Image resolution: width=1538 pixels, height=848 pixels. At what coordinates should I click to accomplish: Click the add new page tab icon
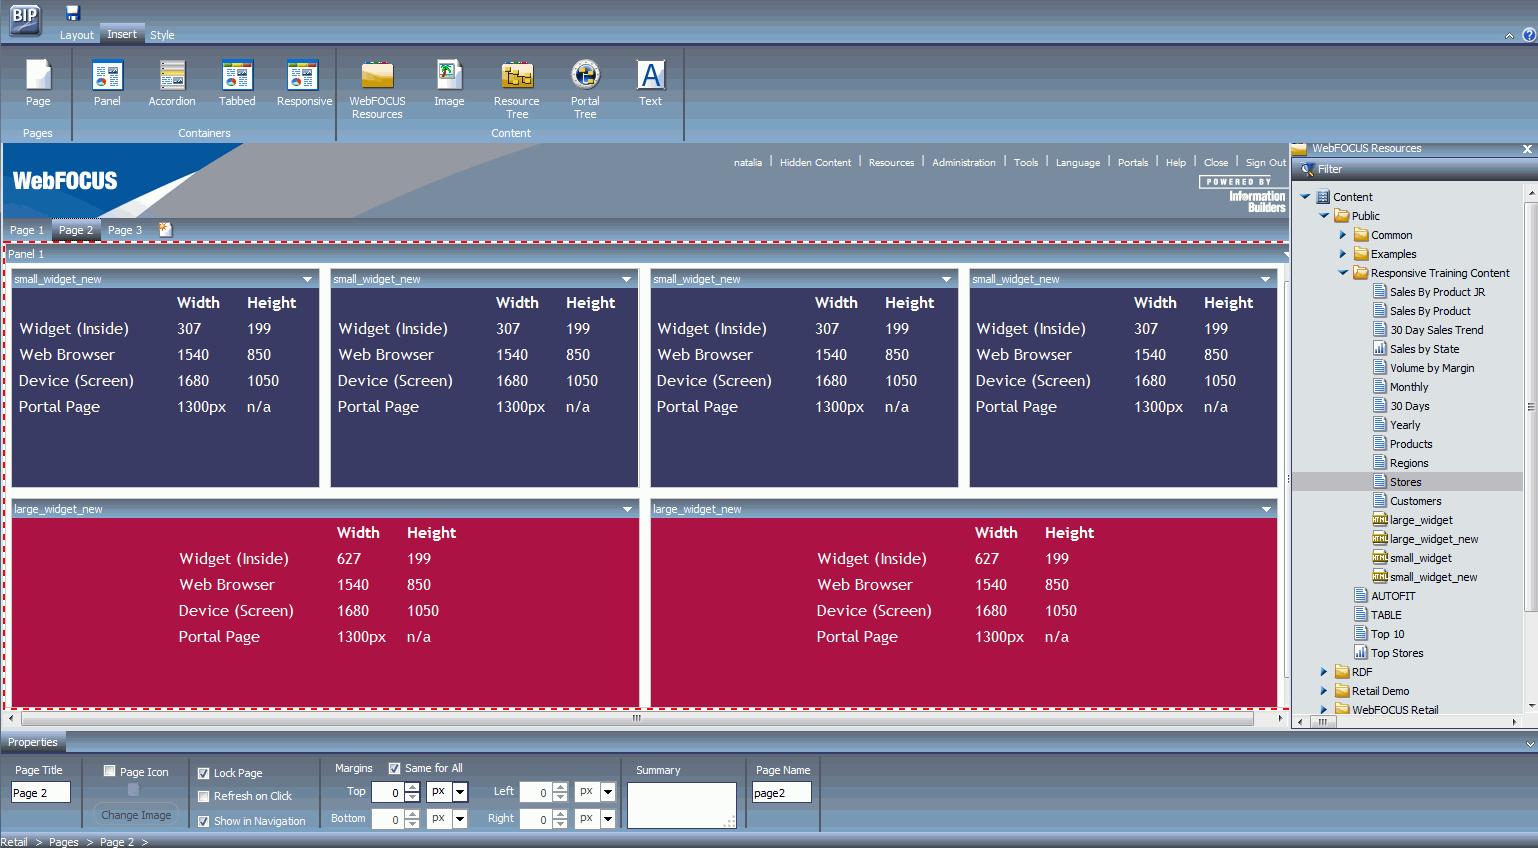click(x=165, y=229)
